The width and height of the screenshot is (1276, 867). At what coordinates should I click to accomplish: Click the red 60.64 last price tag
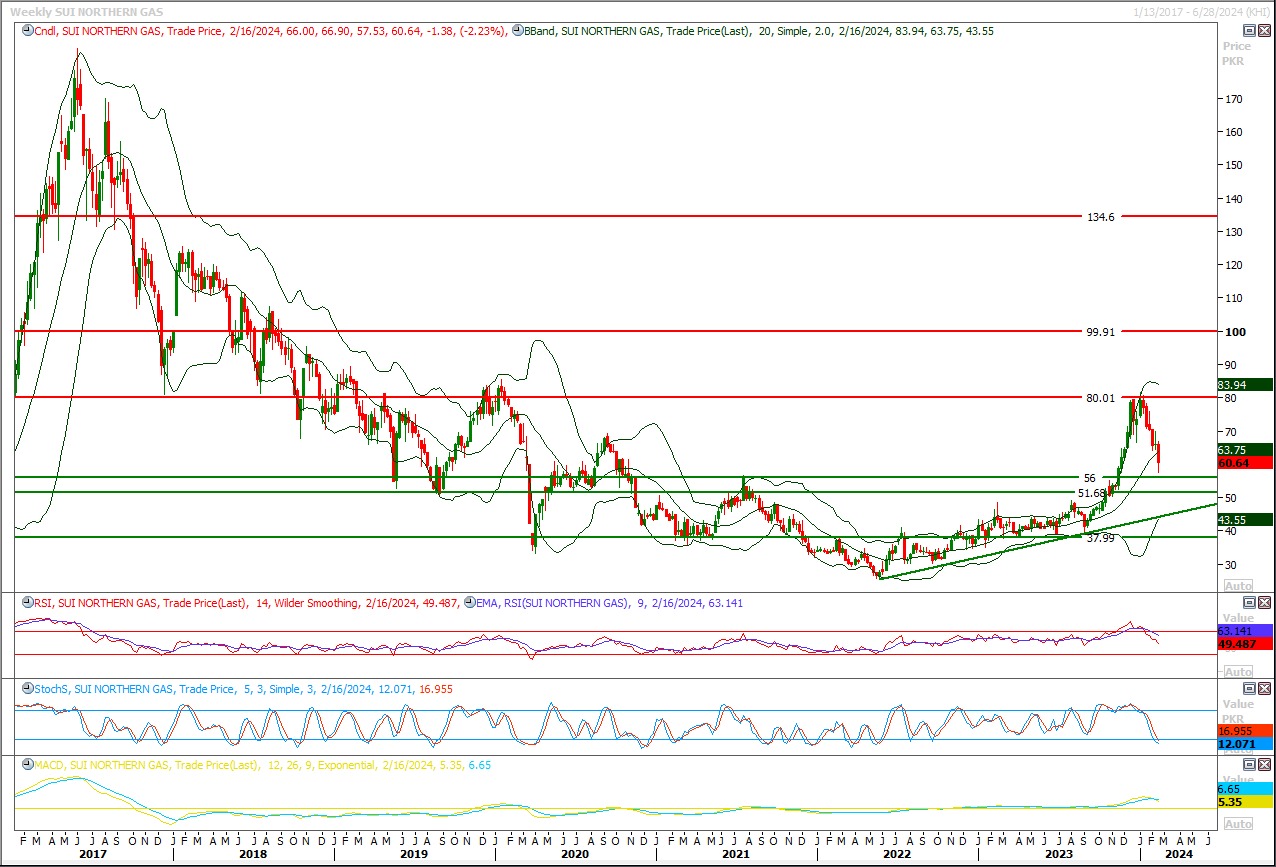[1244, 463]
